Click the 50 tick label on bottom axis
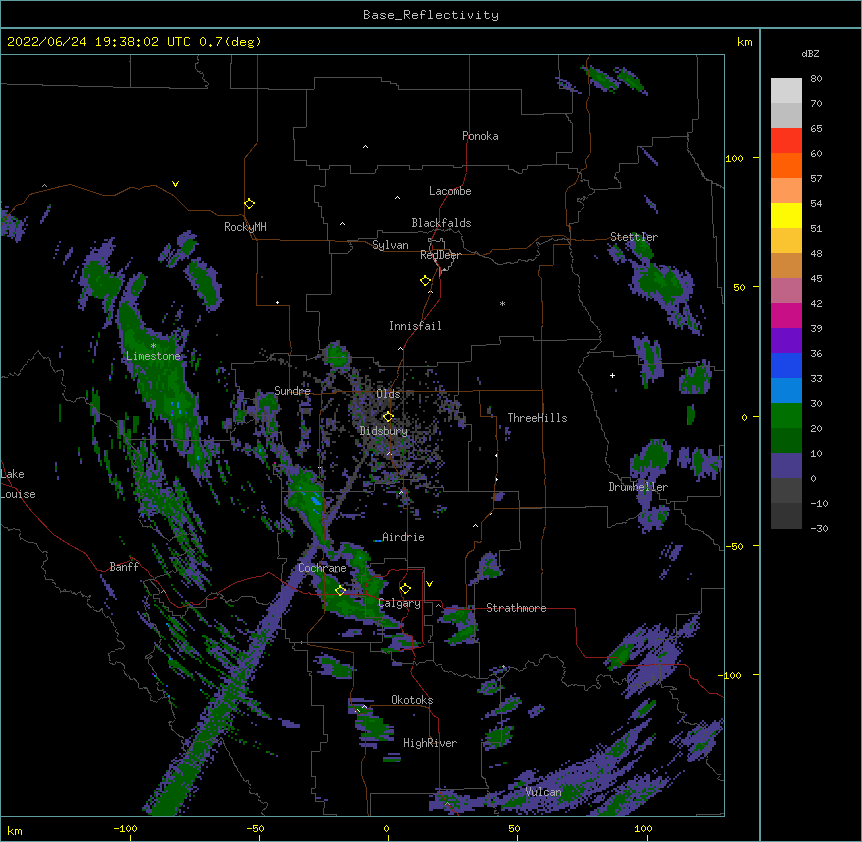Screen dimensions: 862x842 pos(514,829)
